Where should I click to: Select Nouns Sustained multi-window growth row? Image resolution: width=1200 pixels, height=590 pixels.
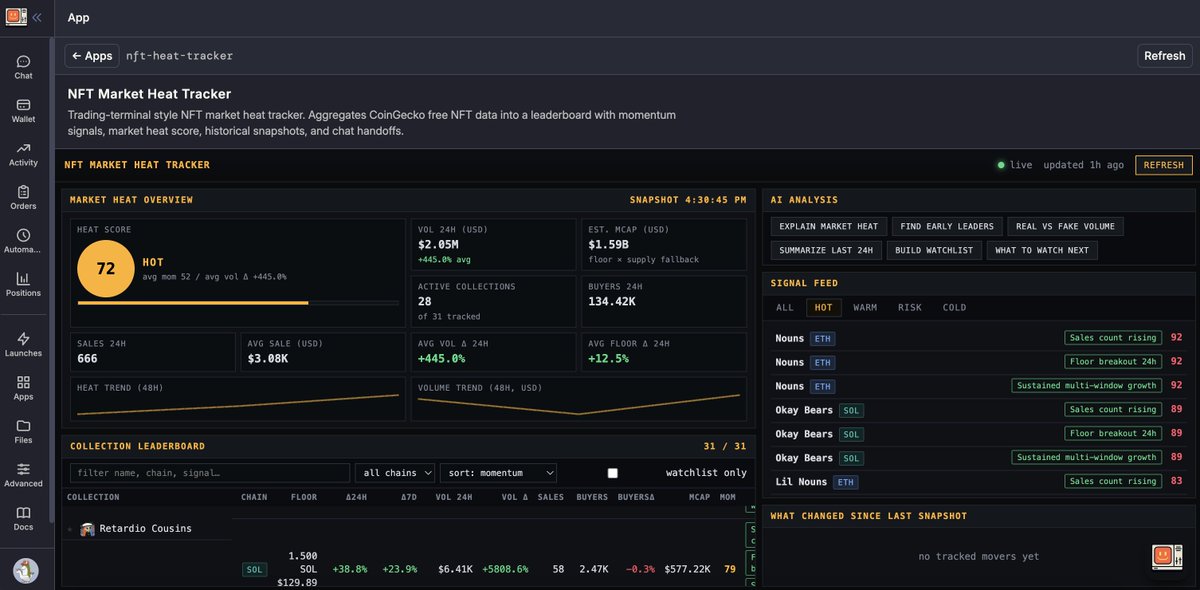coord(980,386)
